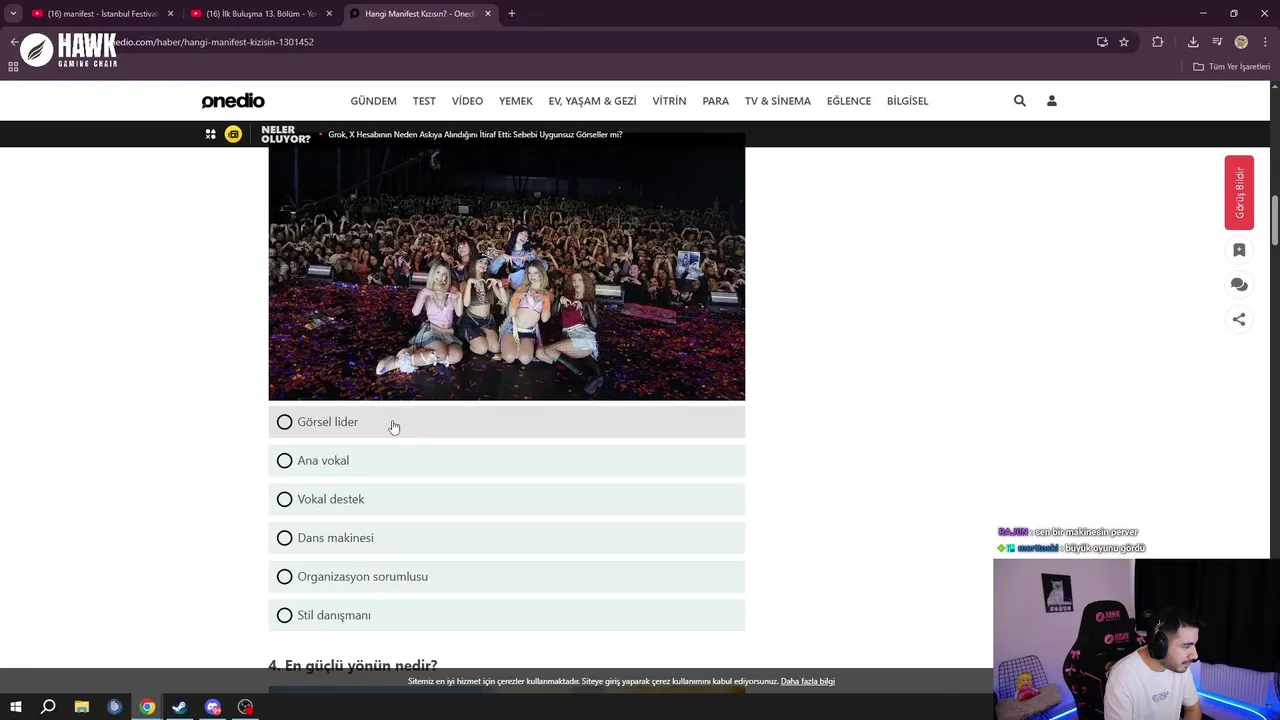Open Steam from the taskbar
The image size is (1280, 720).
coord(180,707)
